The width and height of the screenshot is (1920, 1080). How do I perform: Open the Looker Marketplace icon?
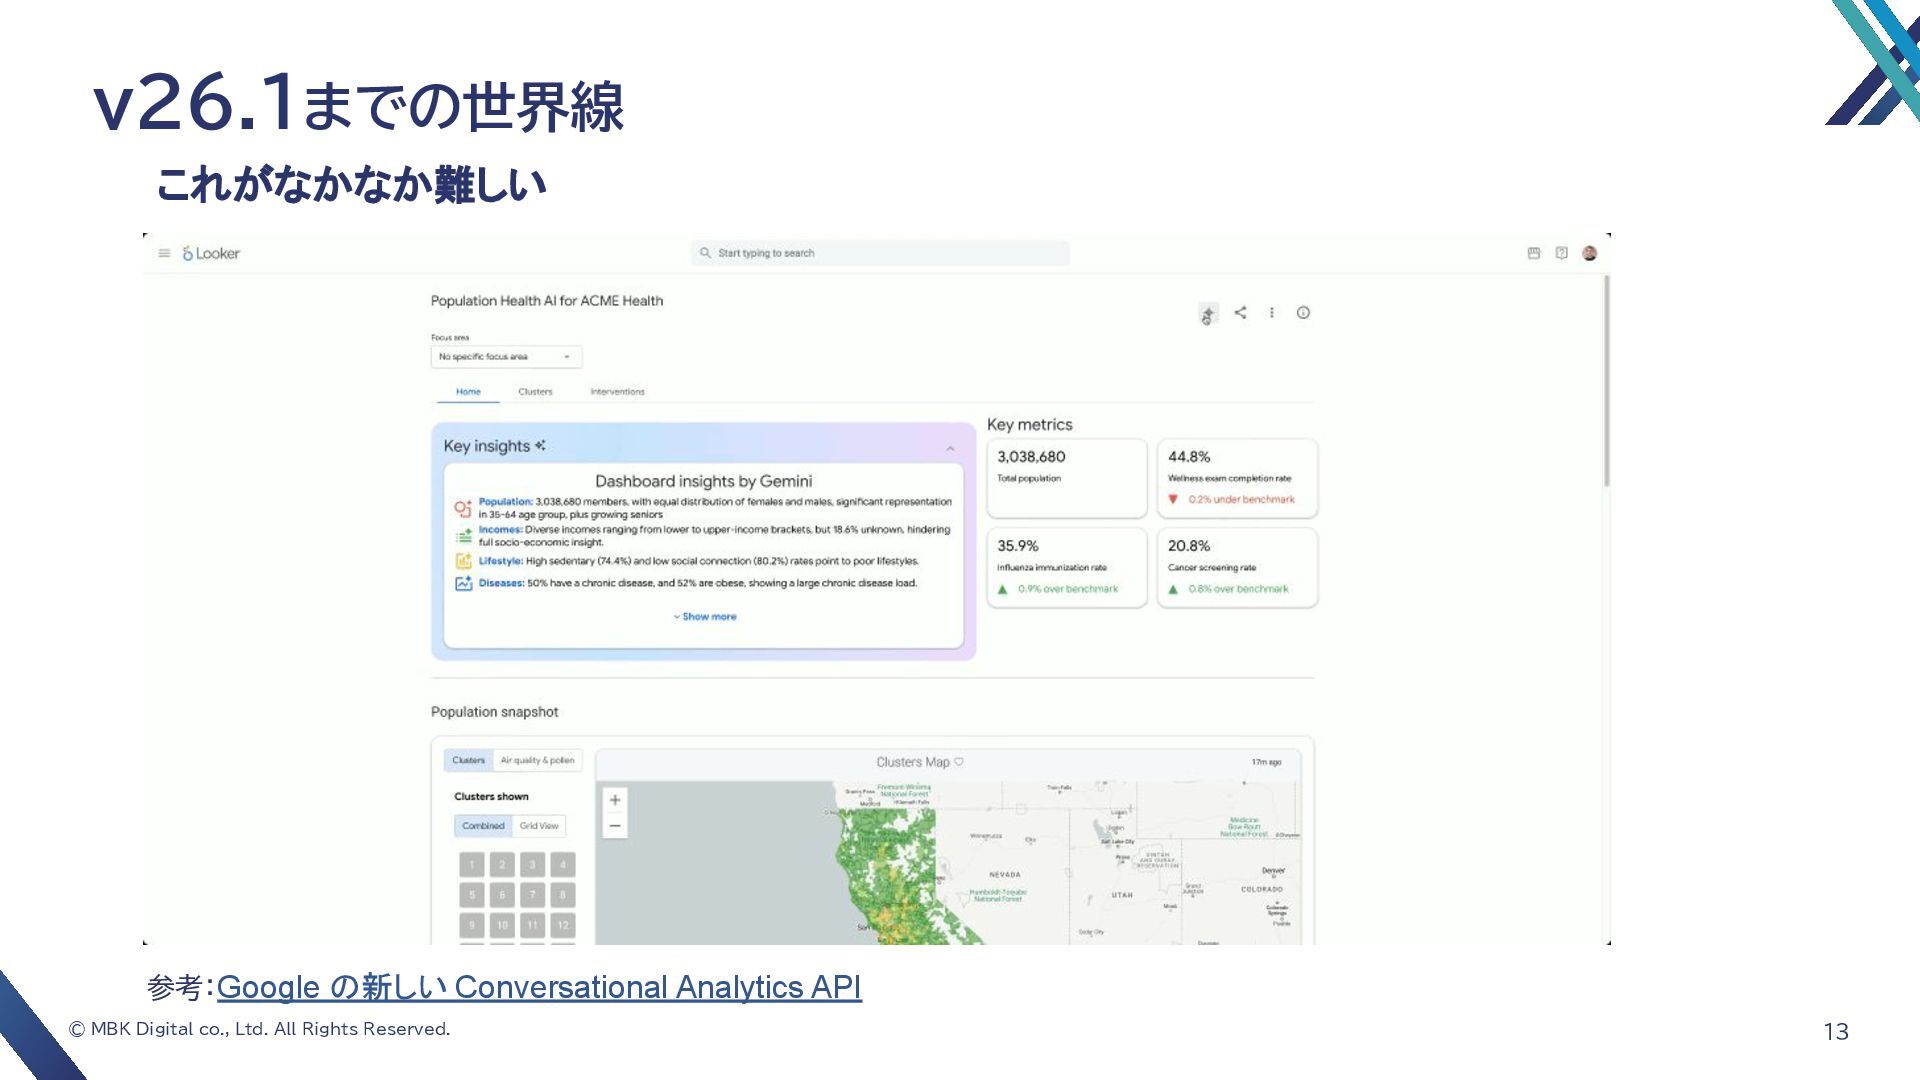(x=1534, y=253)
